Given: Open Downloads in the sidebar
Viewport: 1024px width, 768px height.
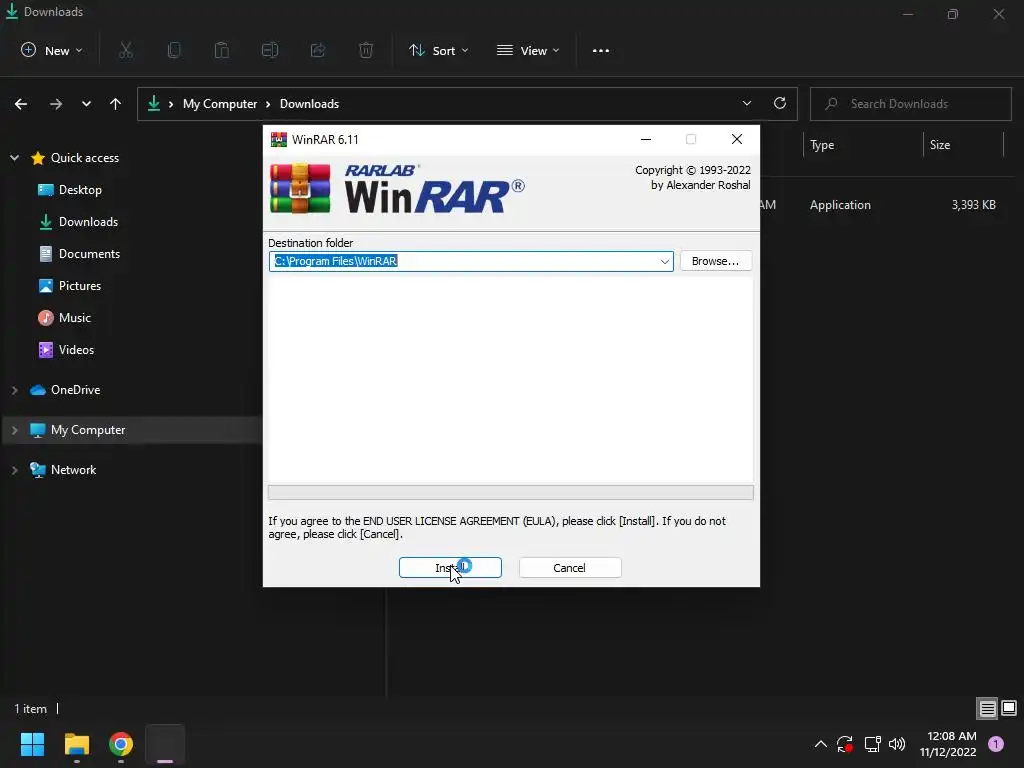Looking at the screenshot, I should (88, 221).
